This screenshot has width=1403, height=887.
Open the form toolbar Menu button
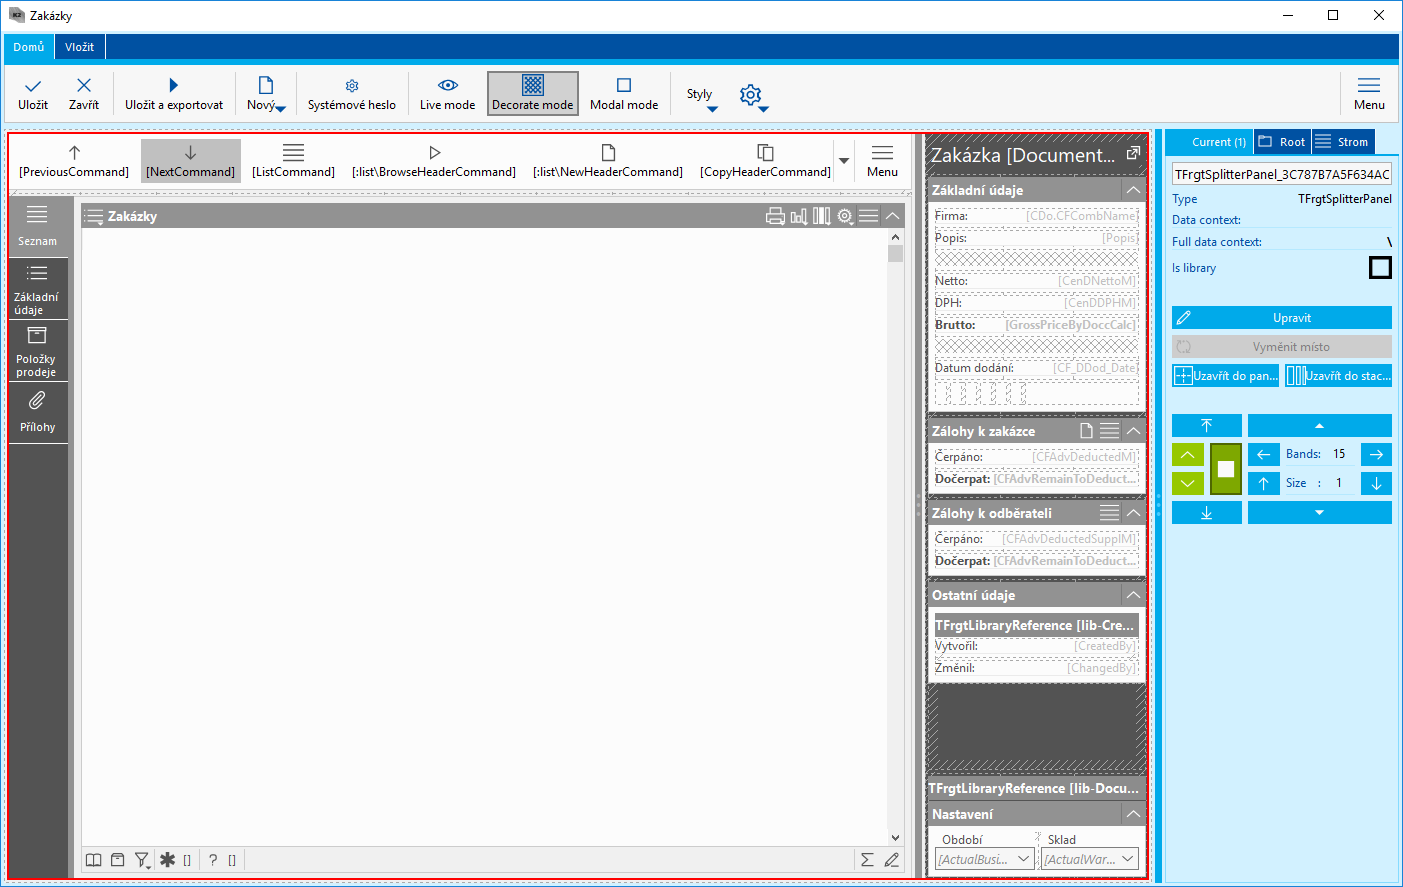[x=882, y=160]
